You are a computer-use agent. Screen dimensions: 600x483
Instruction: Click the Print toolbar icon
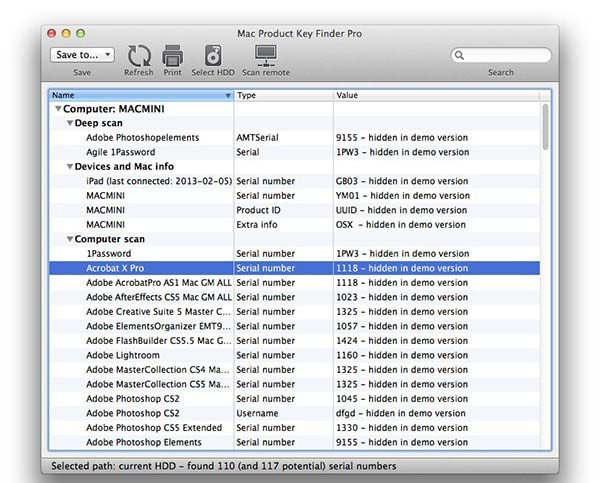173,56
